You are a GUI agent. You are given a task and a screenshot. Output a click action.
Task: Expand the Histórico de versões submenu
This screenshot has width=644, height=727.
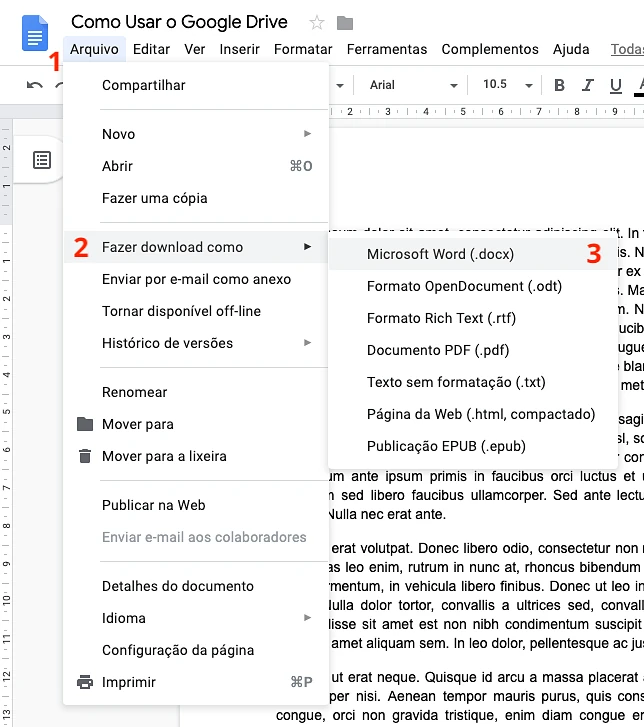[x=307, y=343]
